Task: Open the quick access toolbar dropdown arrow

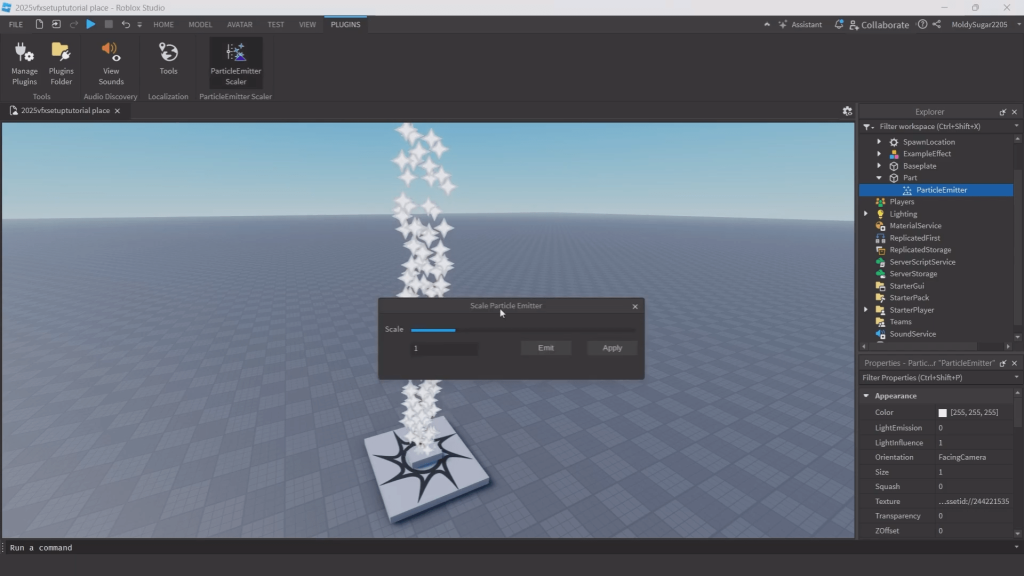Action: (139, 25)
